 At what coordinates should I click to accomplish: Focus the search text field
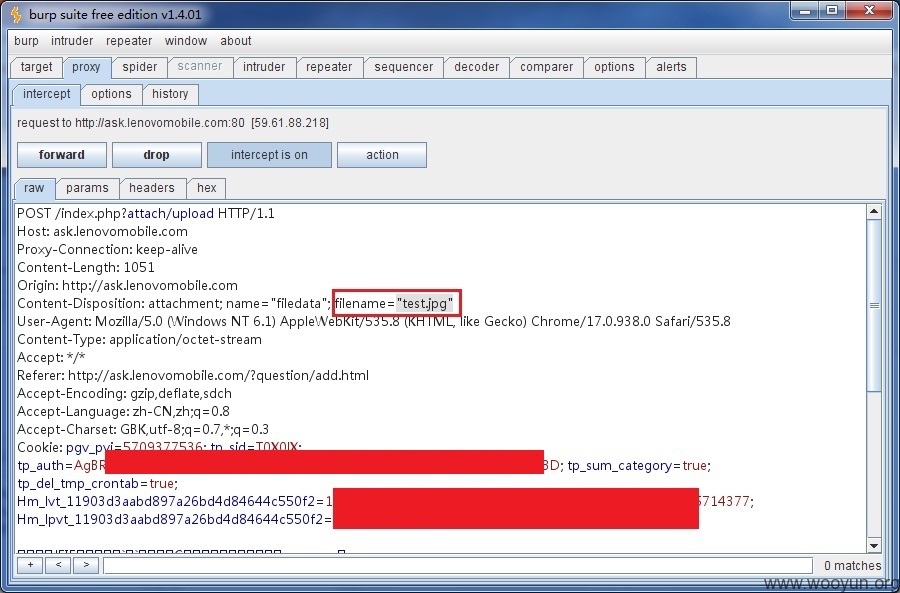(458, 565)
